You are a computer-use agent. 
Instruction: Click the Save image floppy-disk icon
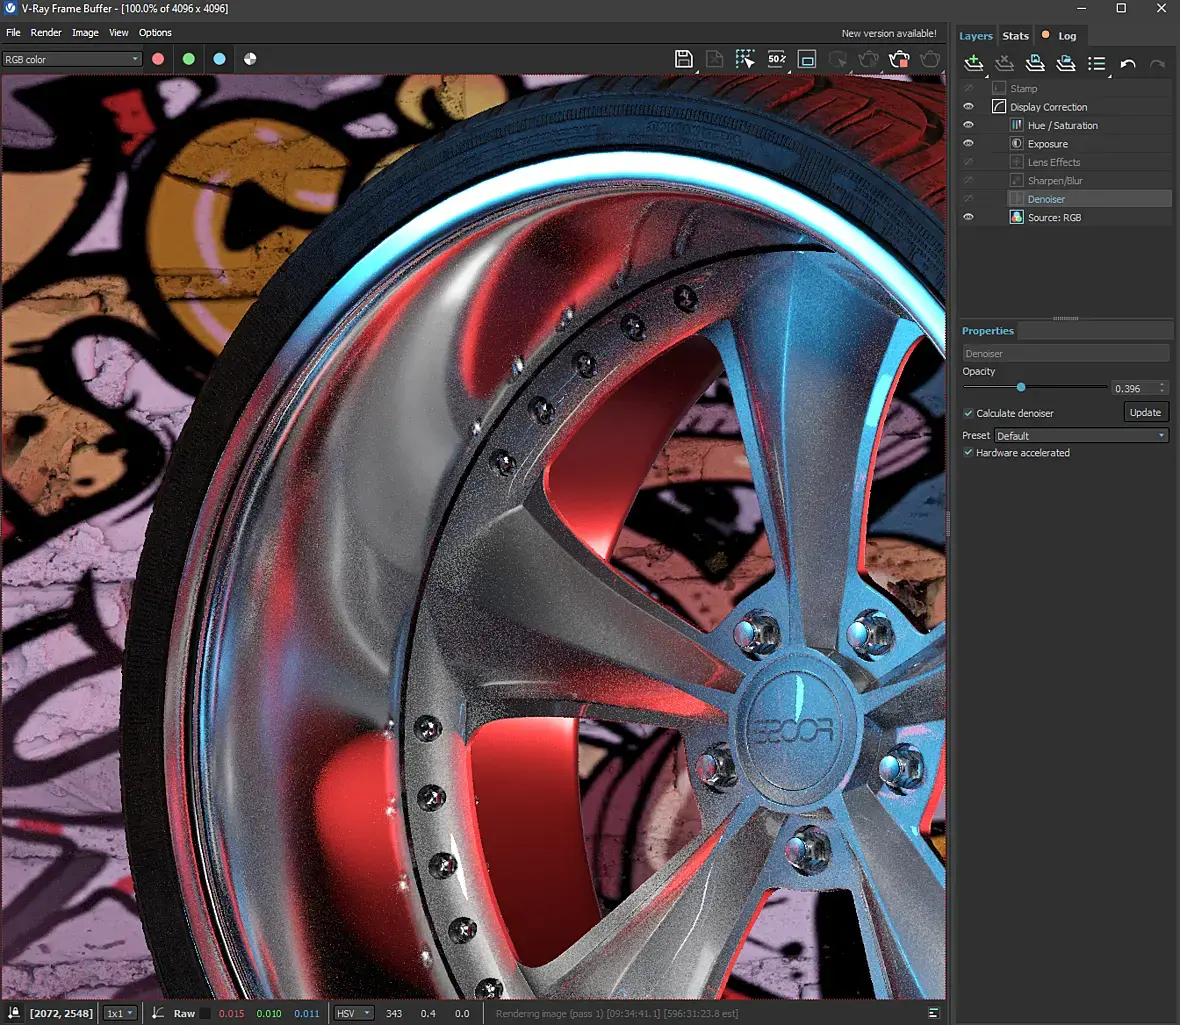click(x=683, y=59)
